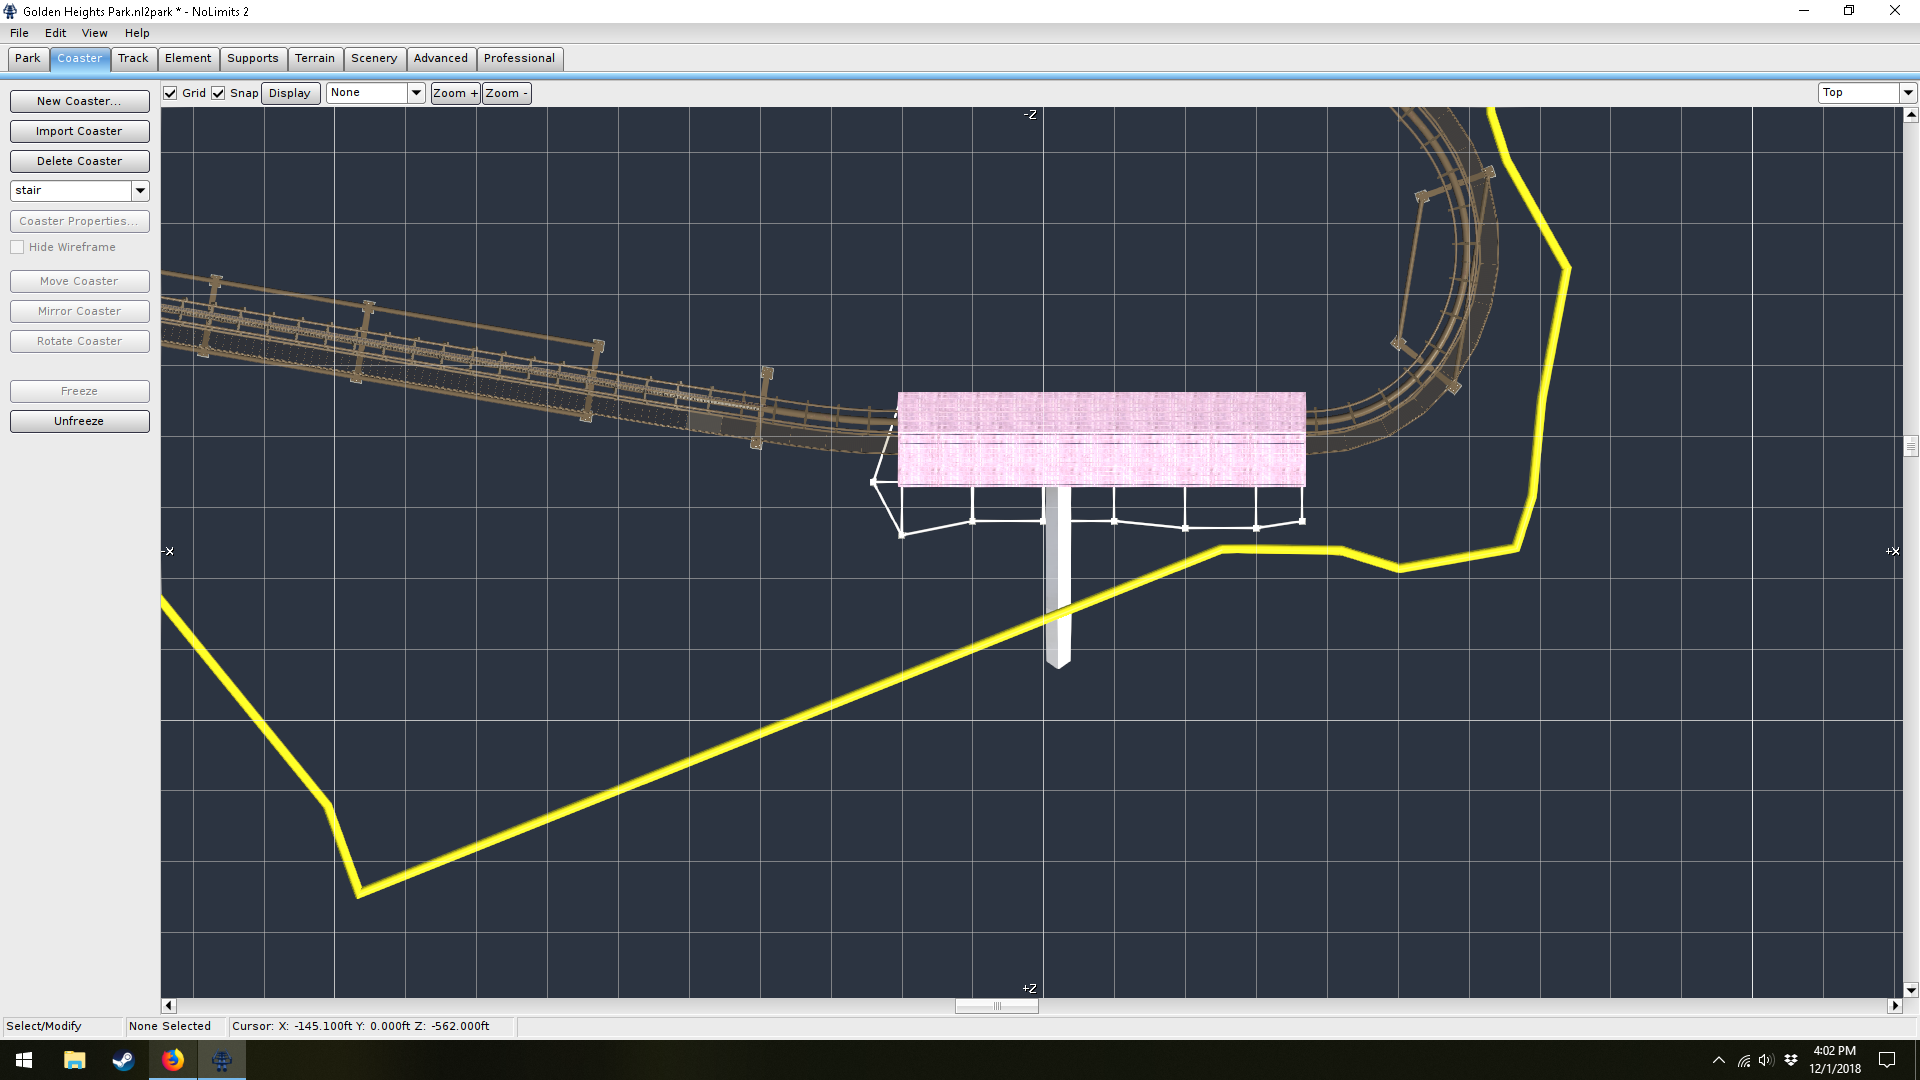The width and height of the screenshot is (1920, 1080).
Task: Click the Zoom + button
Action: [x=455, y=93]
